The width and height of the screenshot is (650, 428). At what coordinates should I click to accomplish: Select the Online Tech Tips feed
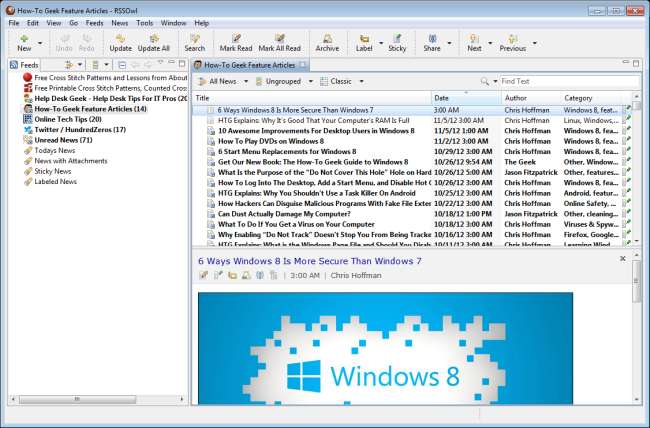pos(66,119)
